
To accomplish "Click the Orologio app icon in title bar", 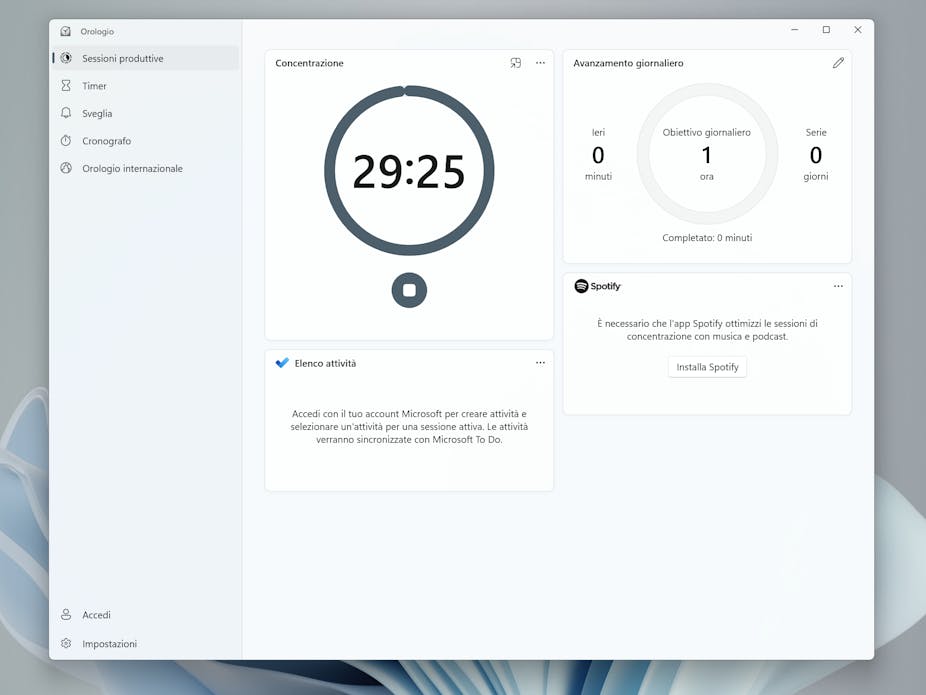I will tap(66, 31).
